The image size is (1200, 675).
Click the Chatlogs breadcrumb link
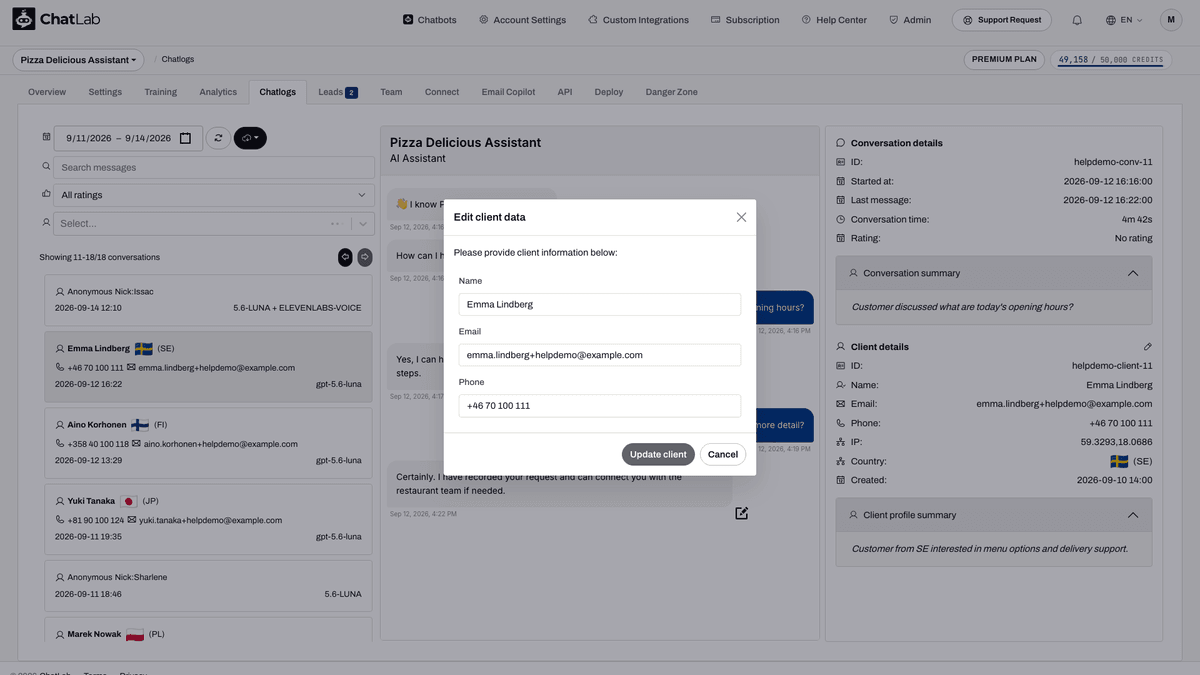pyautogui.click(x=178, y=60)
